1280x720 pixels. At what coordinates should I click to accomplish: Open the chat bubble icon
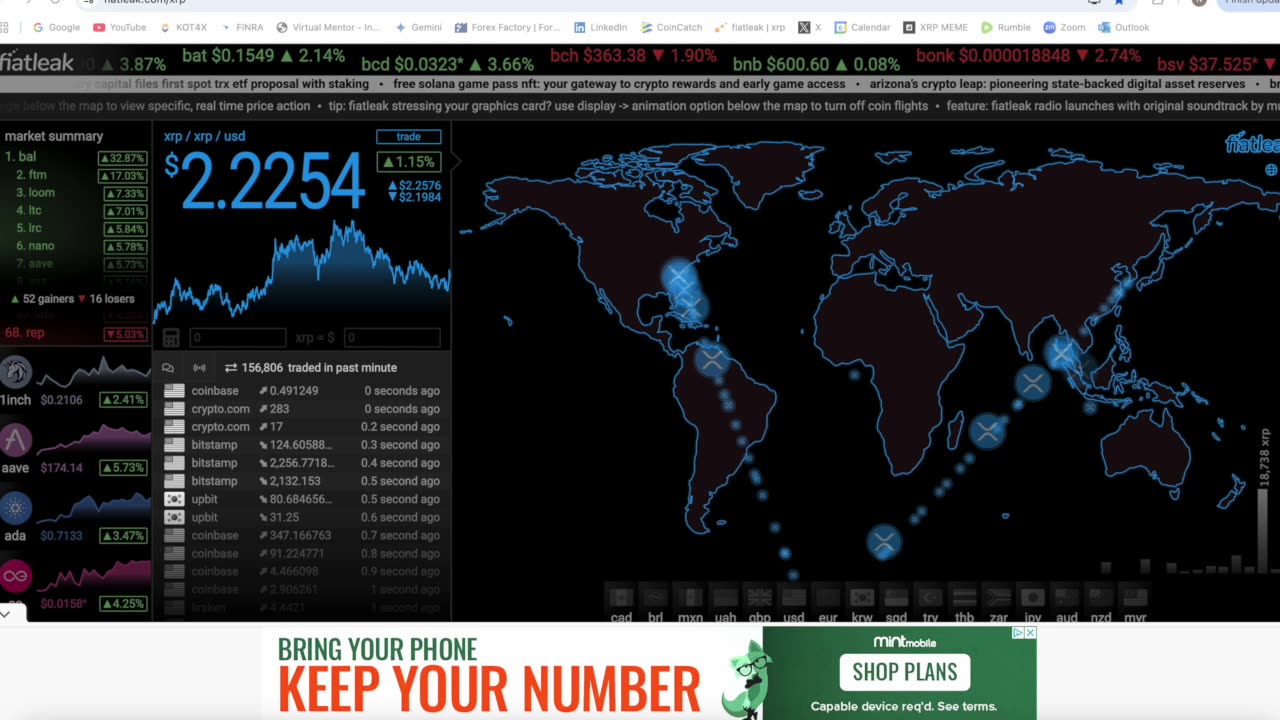[x=168, y=368]
